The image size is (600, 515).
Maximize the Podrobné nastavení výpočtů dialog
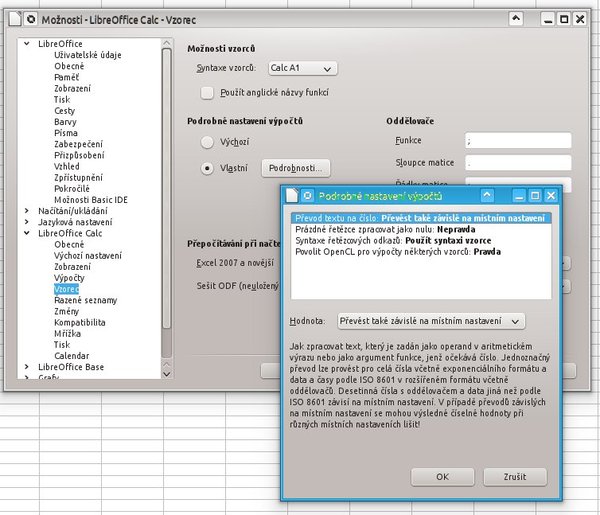coord(535,196)
